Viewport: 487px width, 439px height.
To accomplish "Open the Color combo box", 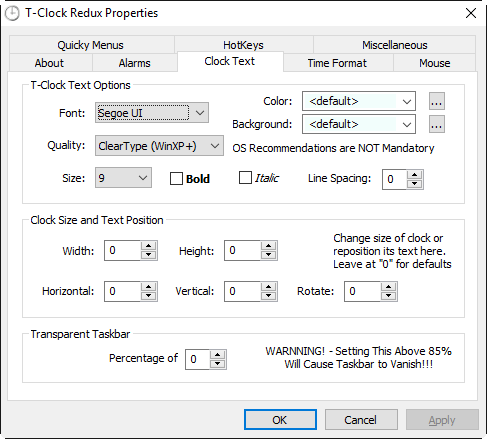I will click(x=359, y=101).
